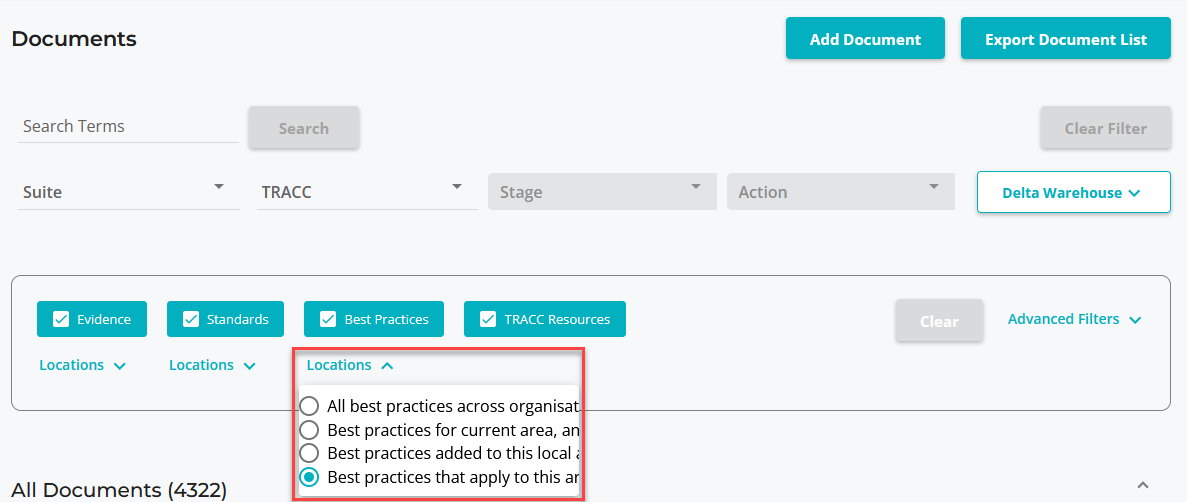Collapse Locations under Best Practices
1187x502 pixels.
[350, 366]
